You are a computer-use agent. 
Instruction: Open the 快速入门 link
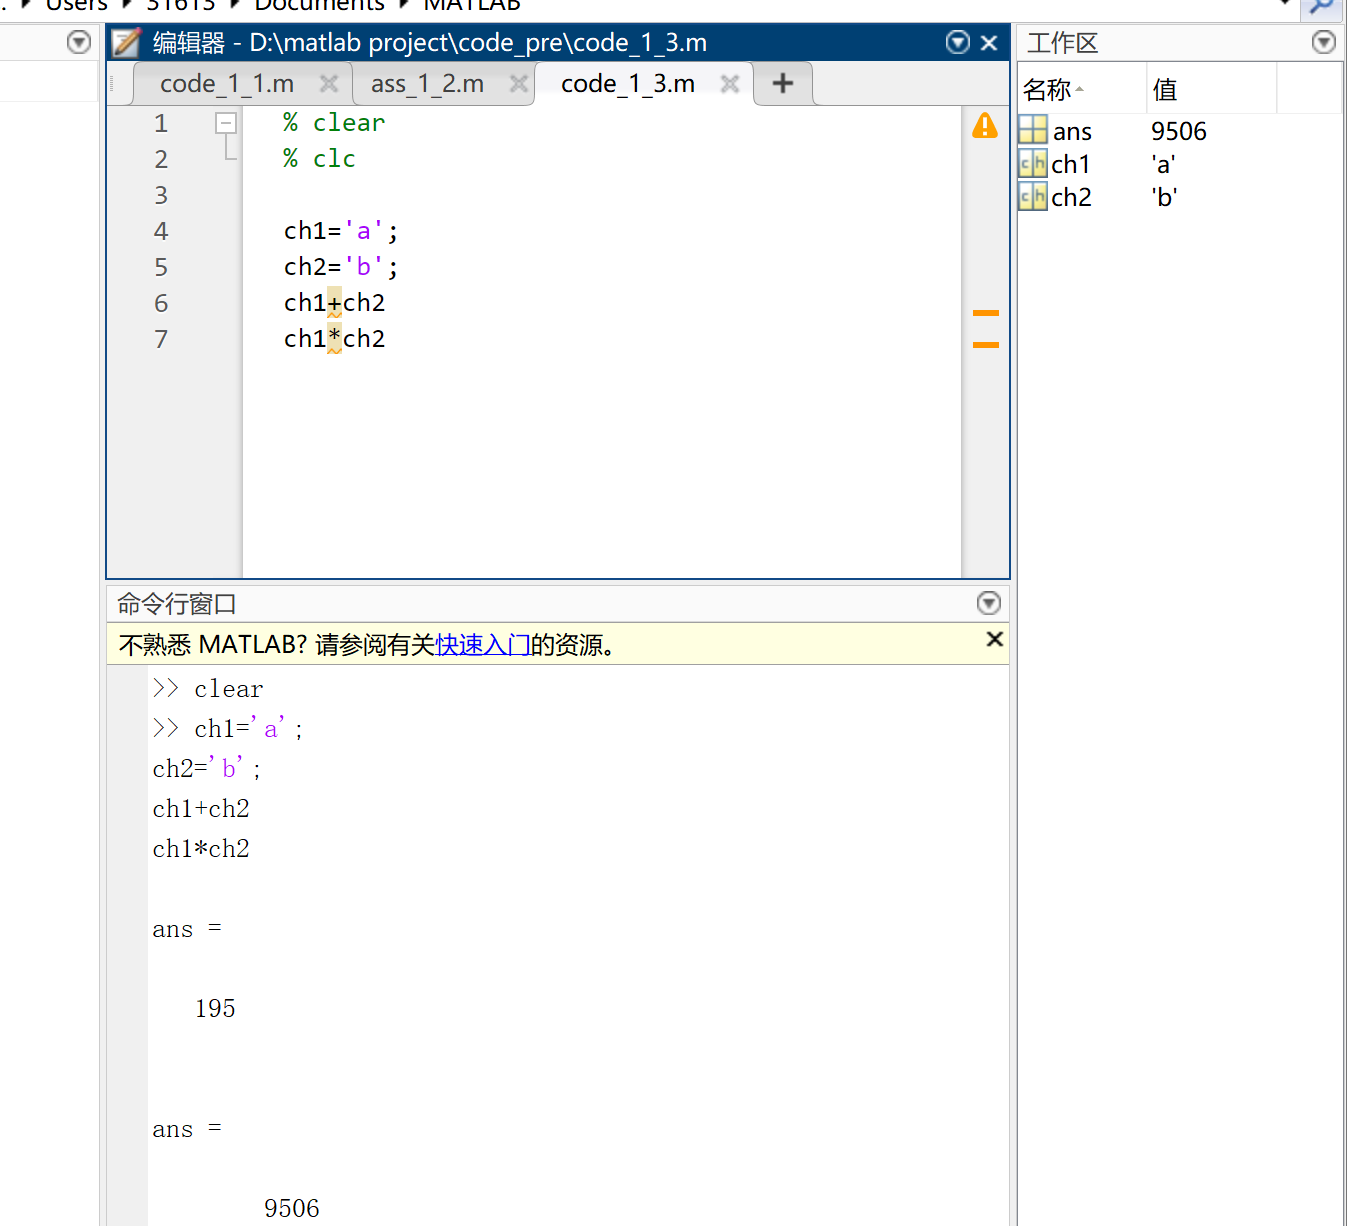pyautogui.click(x=483, y=645)
